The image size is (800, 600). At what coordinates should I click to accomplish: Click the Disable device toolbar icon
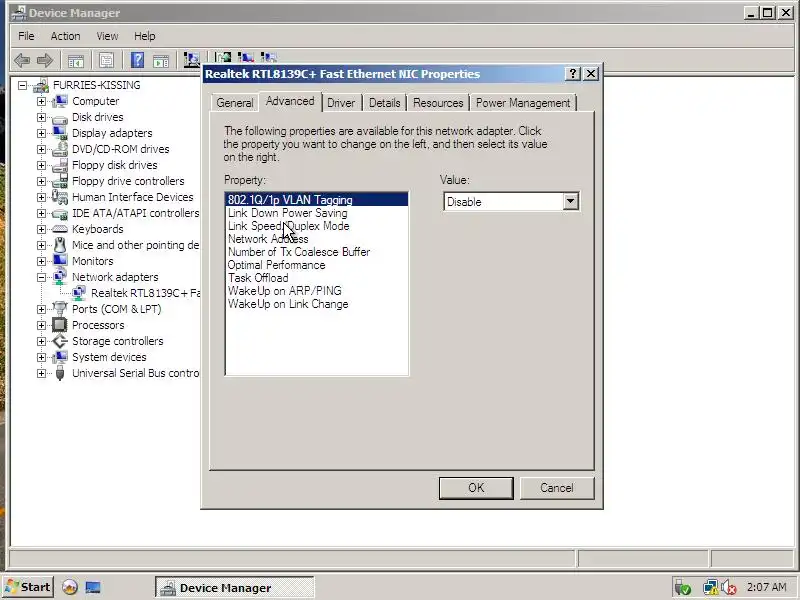pos(246,57)
